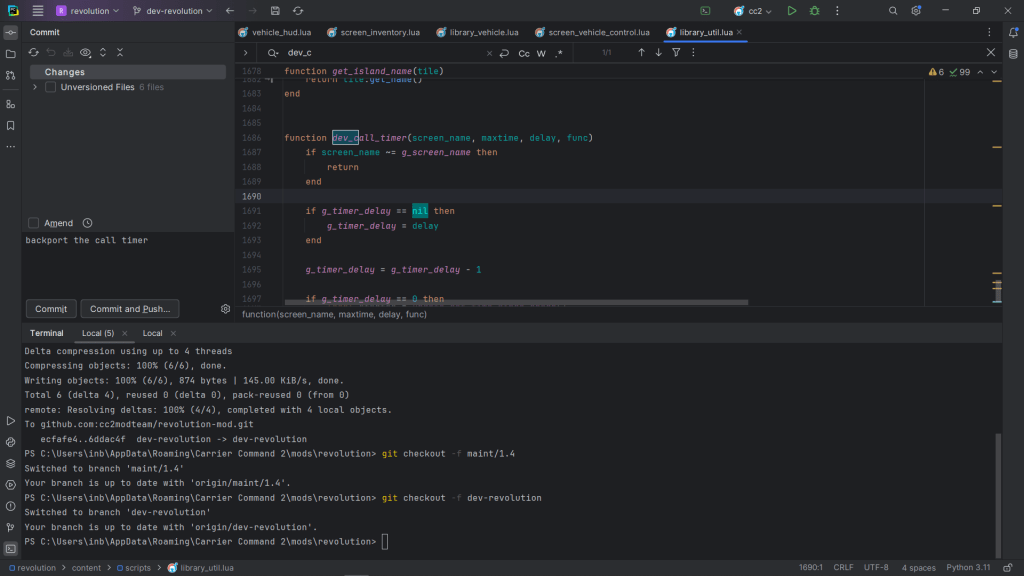
Task: Switch to the screen_inventory.lua tab
Action: (x=377, y=32)
